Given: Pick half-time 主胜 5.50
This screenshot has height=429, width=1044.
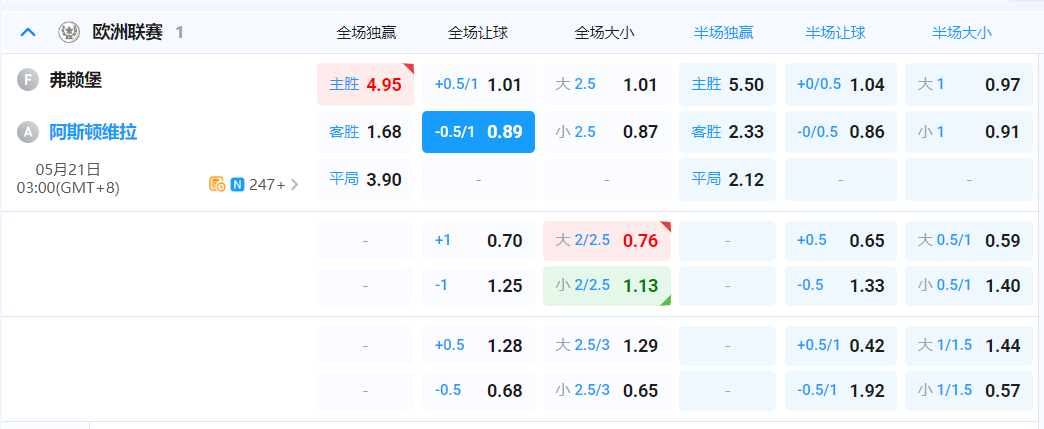Looking at the screenshot, I should (x=728, y=85).
